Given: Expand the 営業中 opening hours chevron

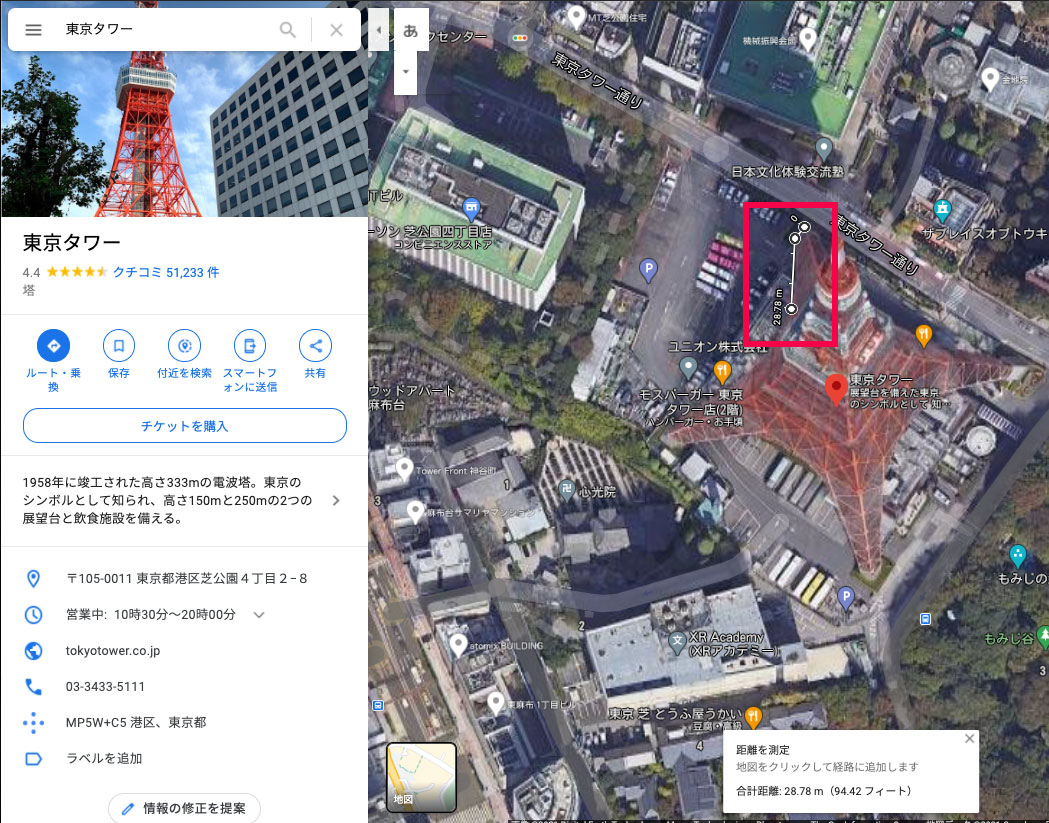Looking at the screenshot, I should point(259,615).
